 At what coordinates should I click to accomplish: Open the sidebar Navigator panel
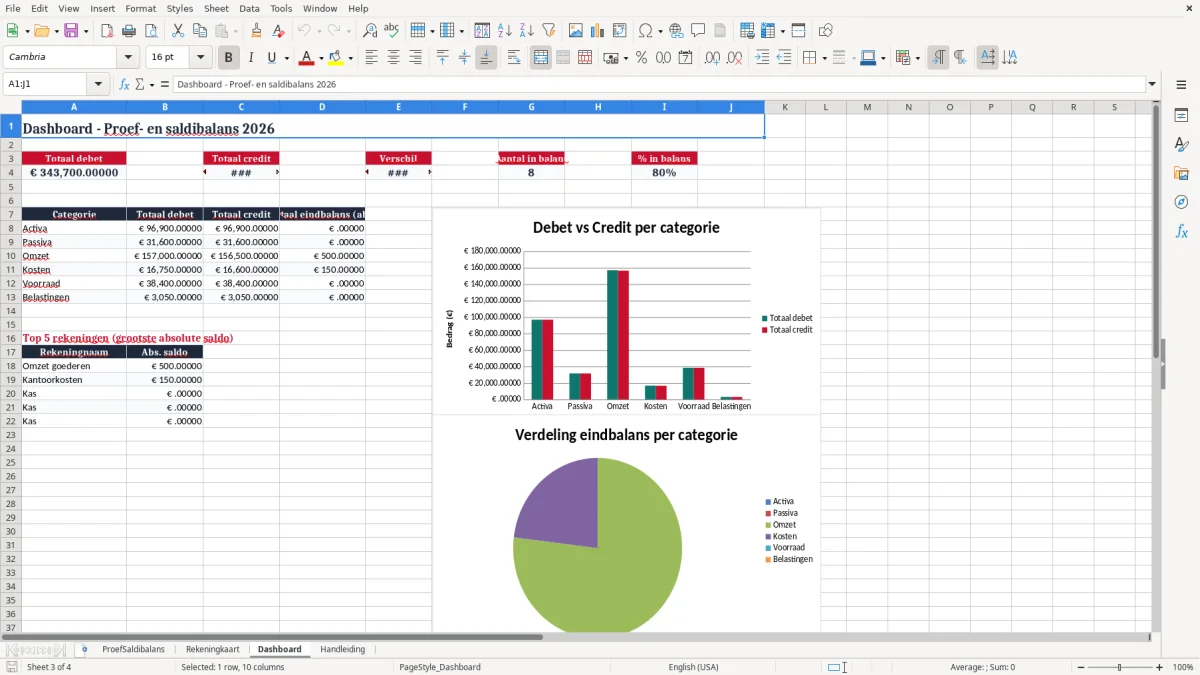coord(1181,202)
